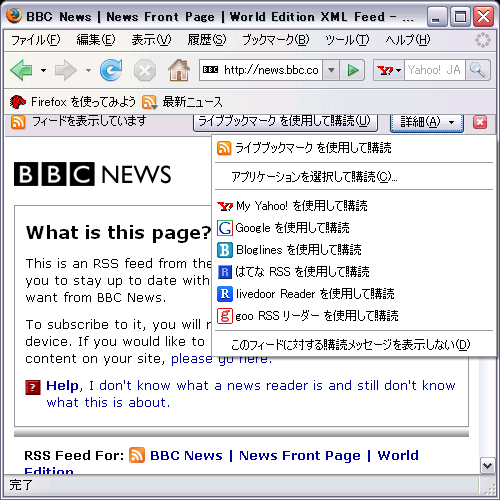Select はてな RSS を使用して購読
500x500 pixels.
[x=354, y=272]
